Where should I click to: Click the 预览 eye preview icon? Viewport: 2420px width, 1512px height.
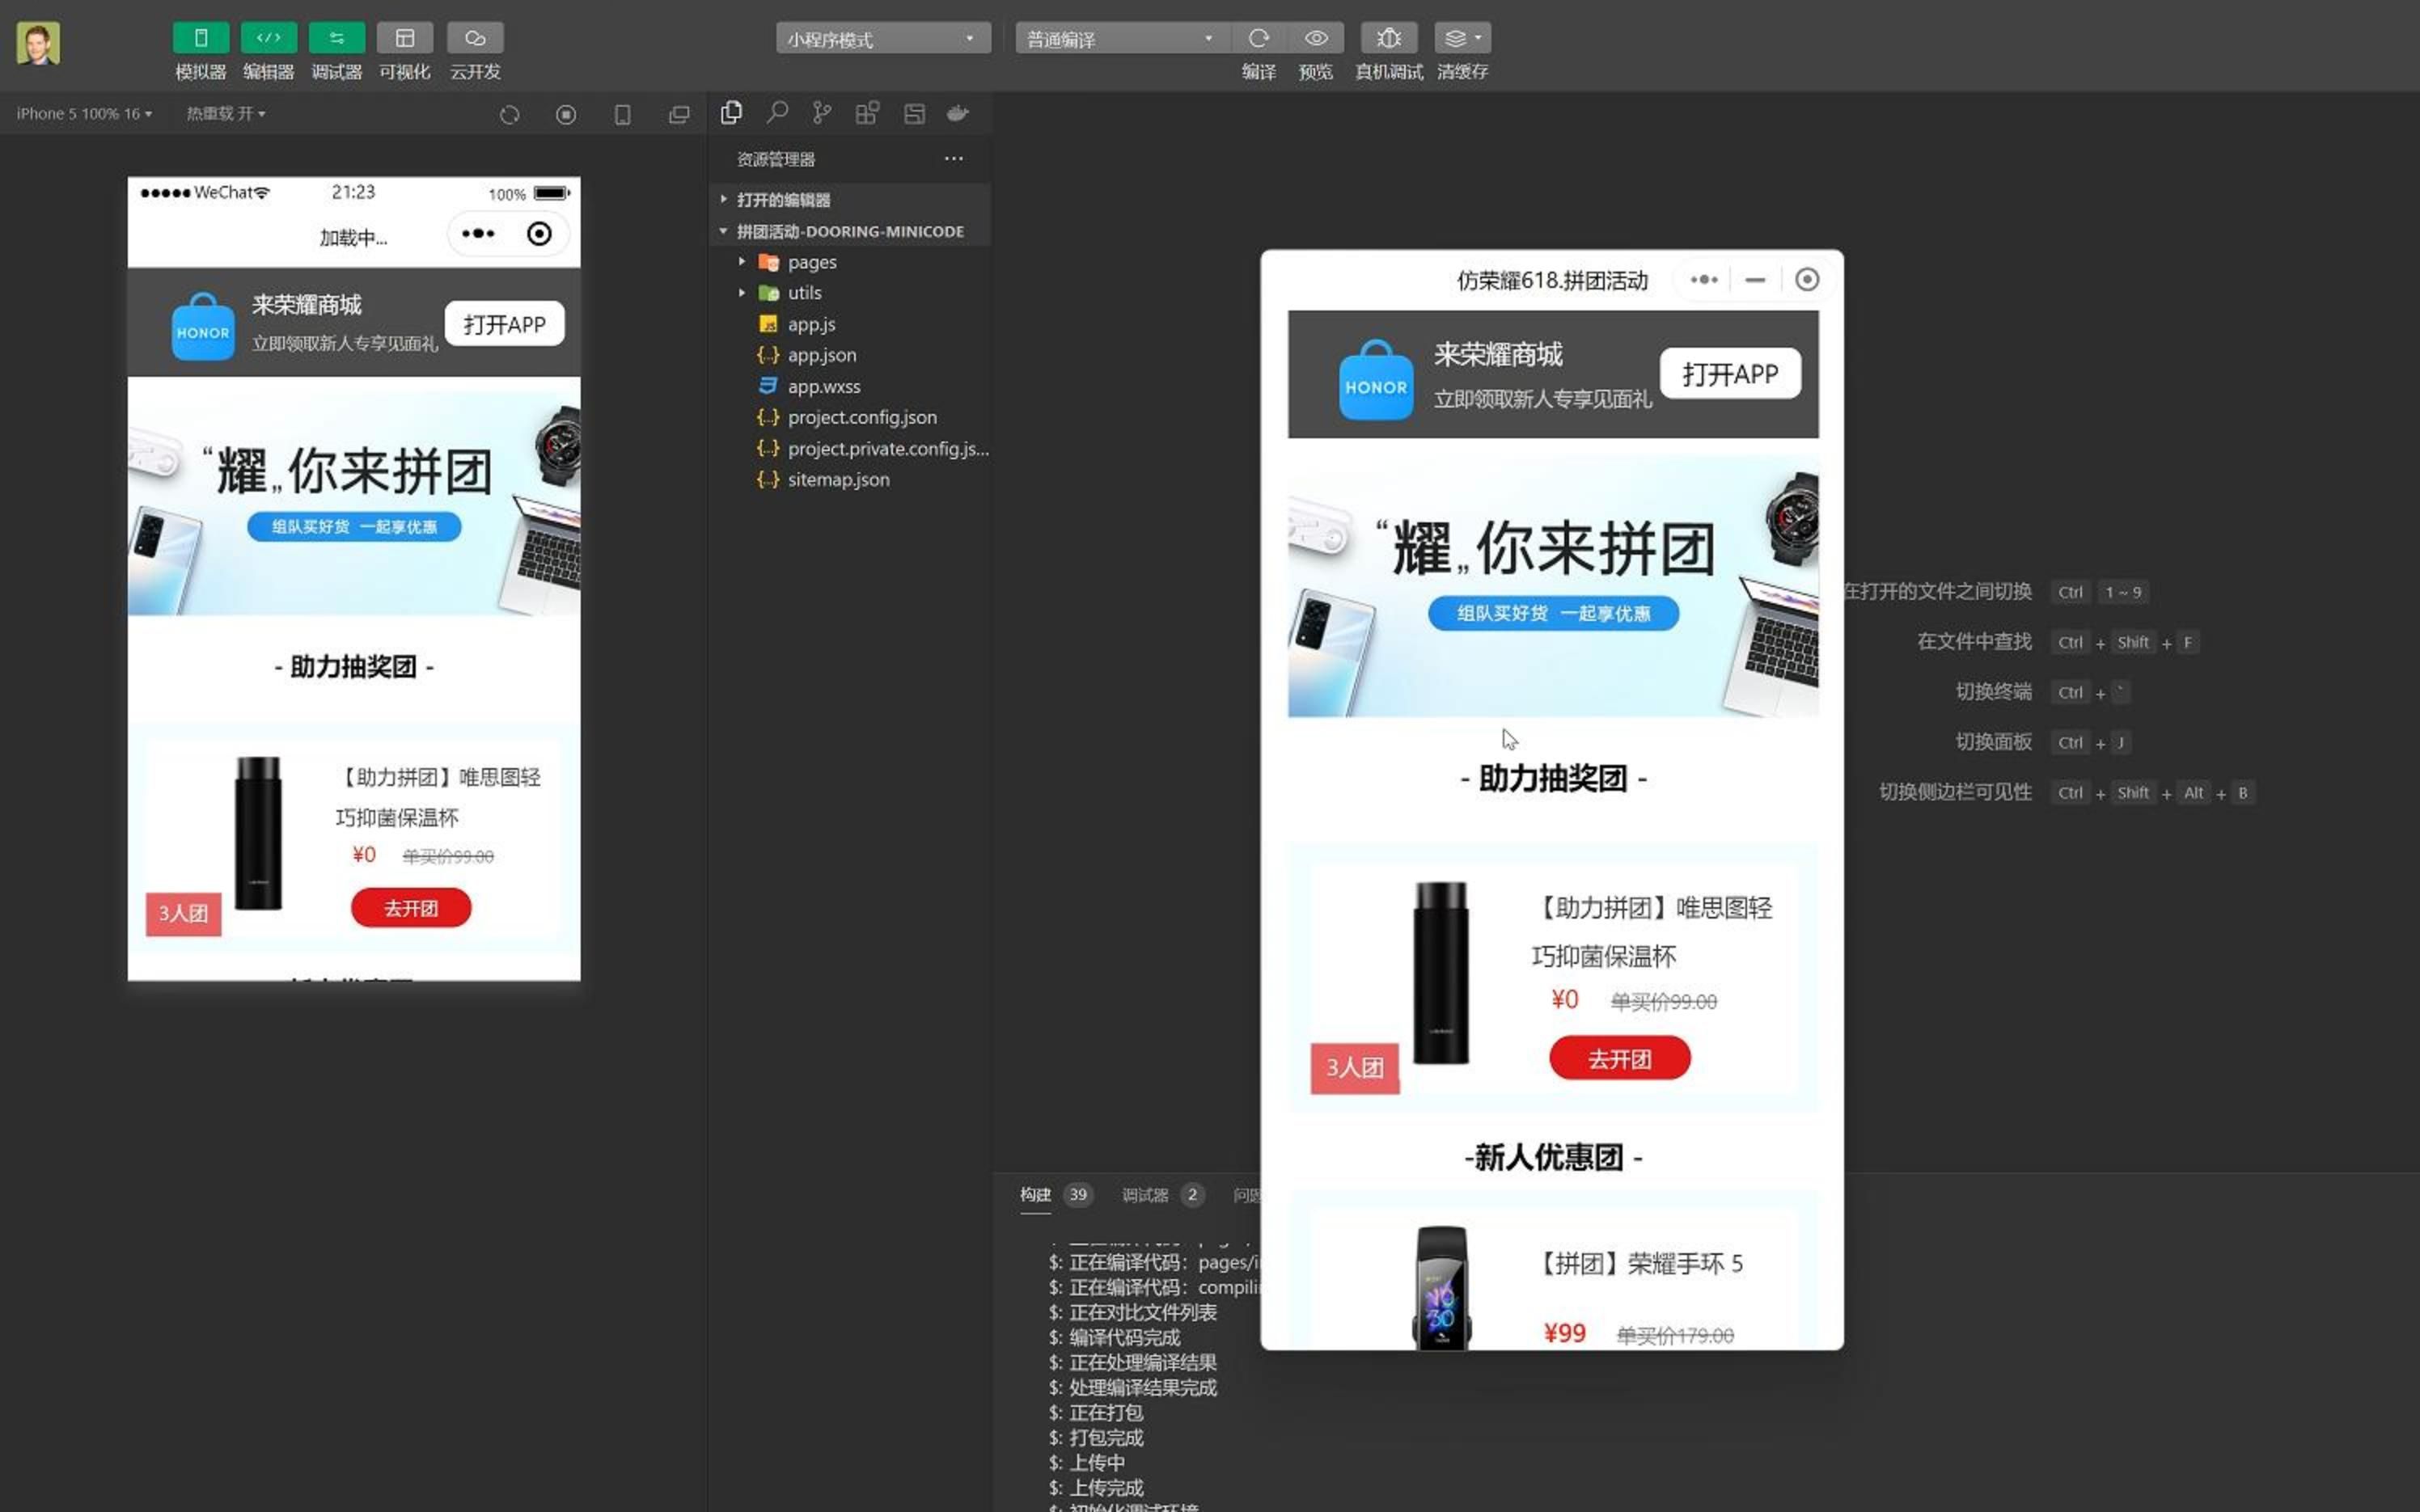tap(1315, 38)
